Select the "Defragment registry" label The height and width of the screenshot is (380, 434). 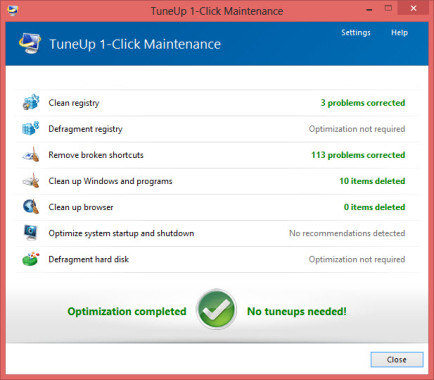click(x=85, y=129)
